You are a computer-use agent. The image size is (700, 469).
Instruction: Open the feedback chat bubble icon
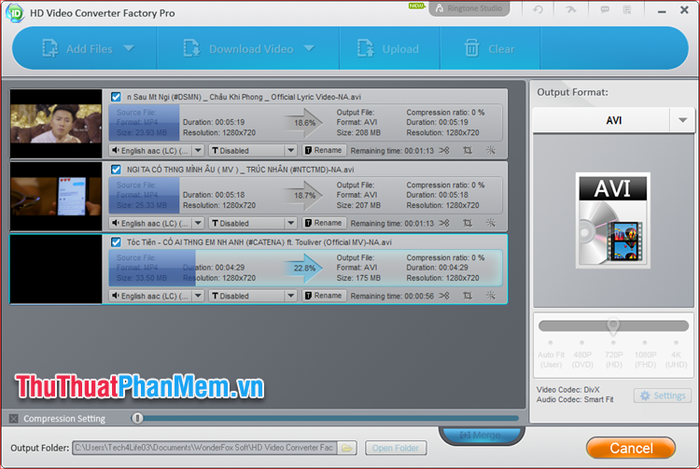pos(605,9)
